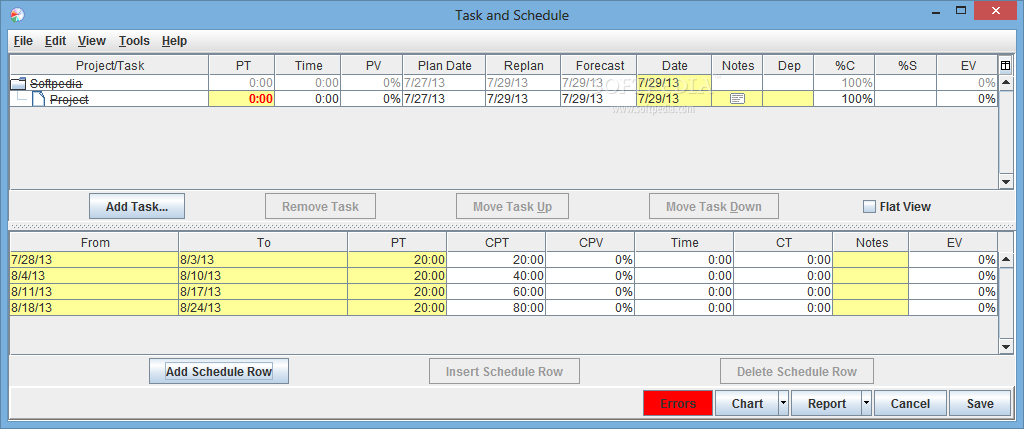Image resolution: width=1024 pixels, height=429 pixels.
Task: Click the CT column header
Action: pyautogui.click(x=784, y=243)
